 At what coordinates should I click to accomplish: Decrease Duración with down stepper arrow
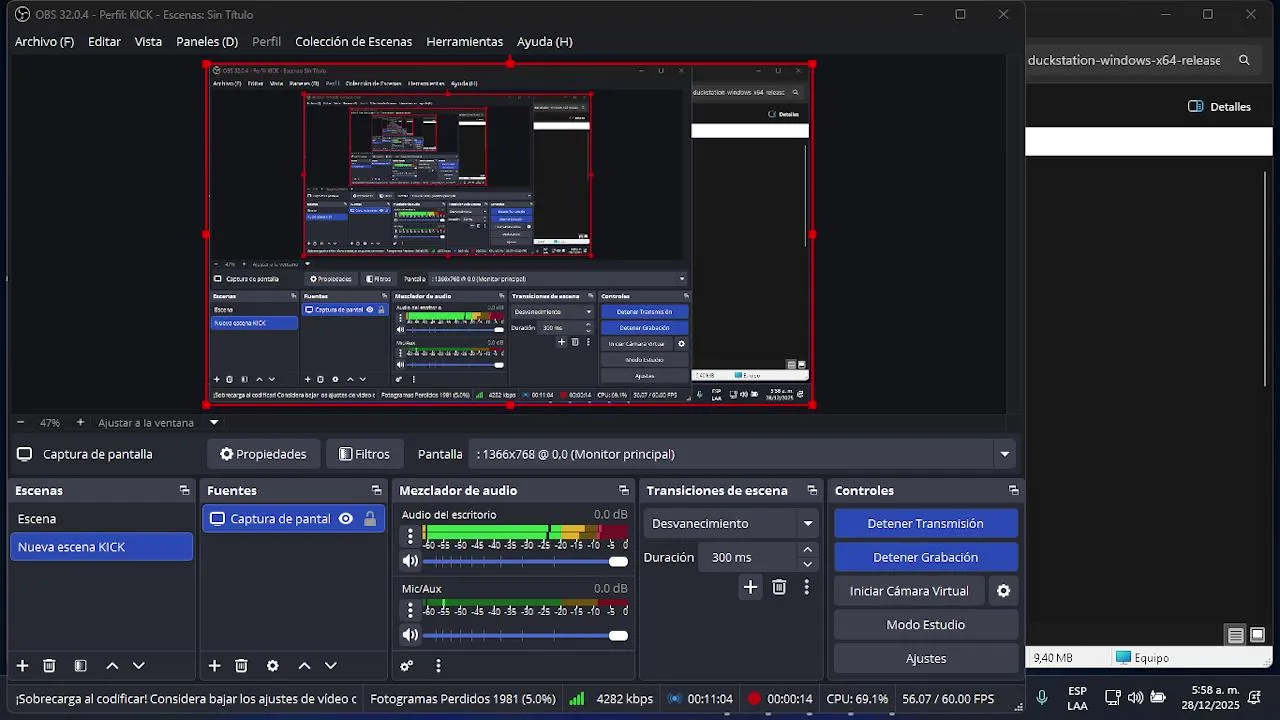[x=808, y=564]
